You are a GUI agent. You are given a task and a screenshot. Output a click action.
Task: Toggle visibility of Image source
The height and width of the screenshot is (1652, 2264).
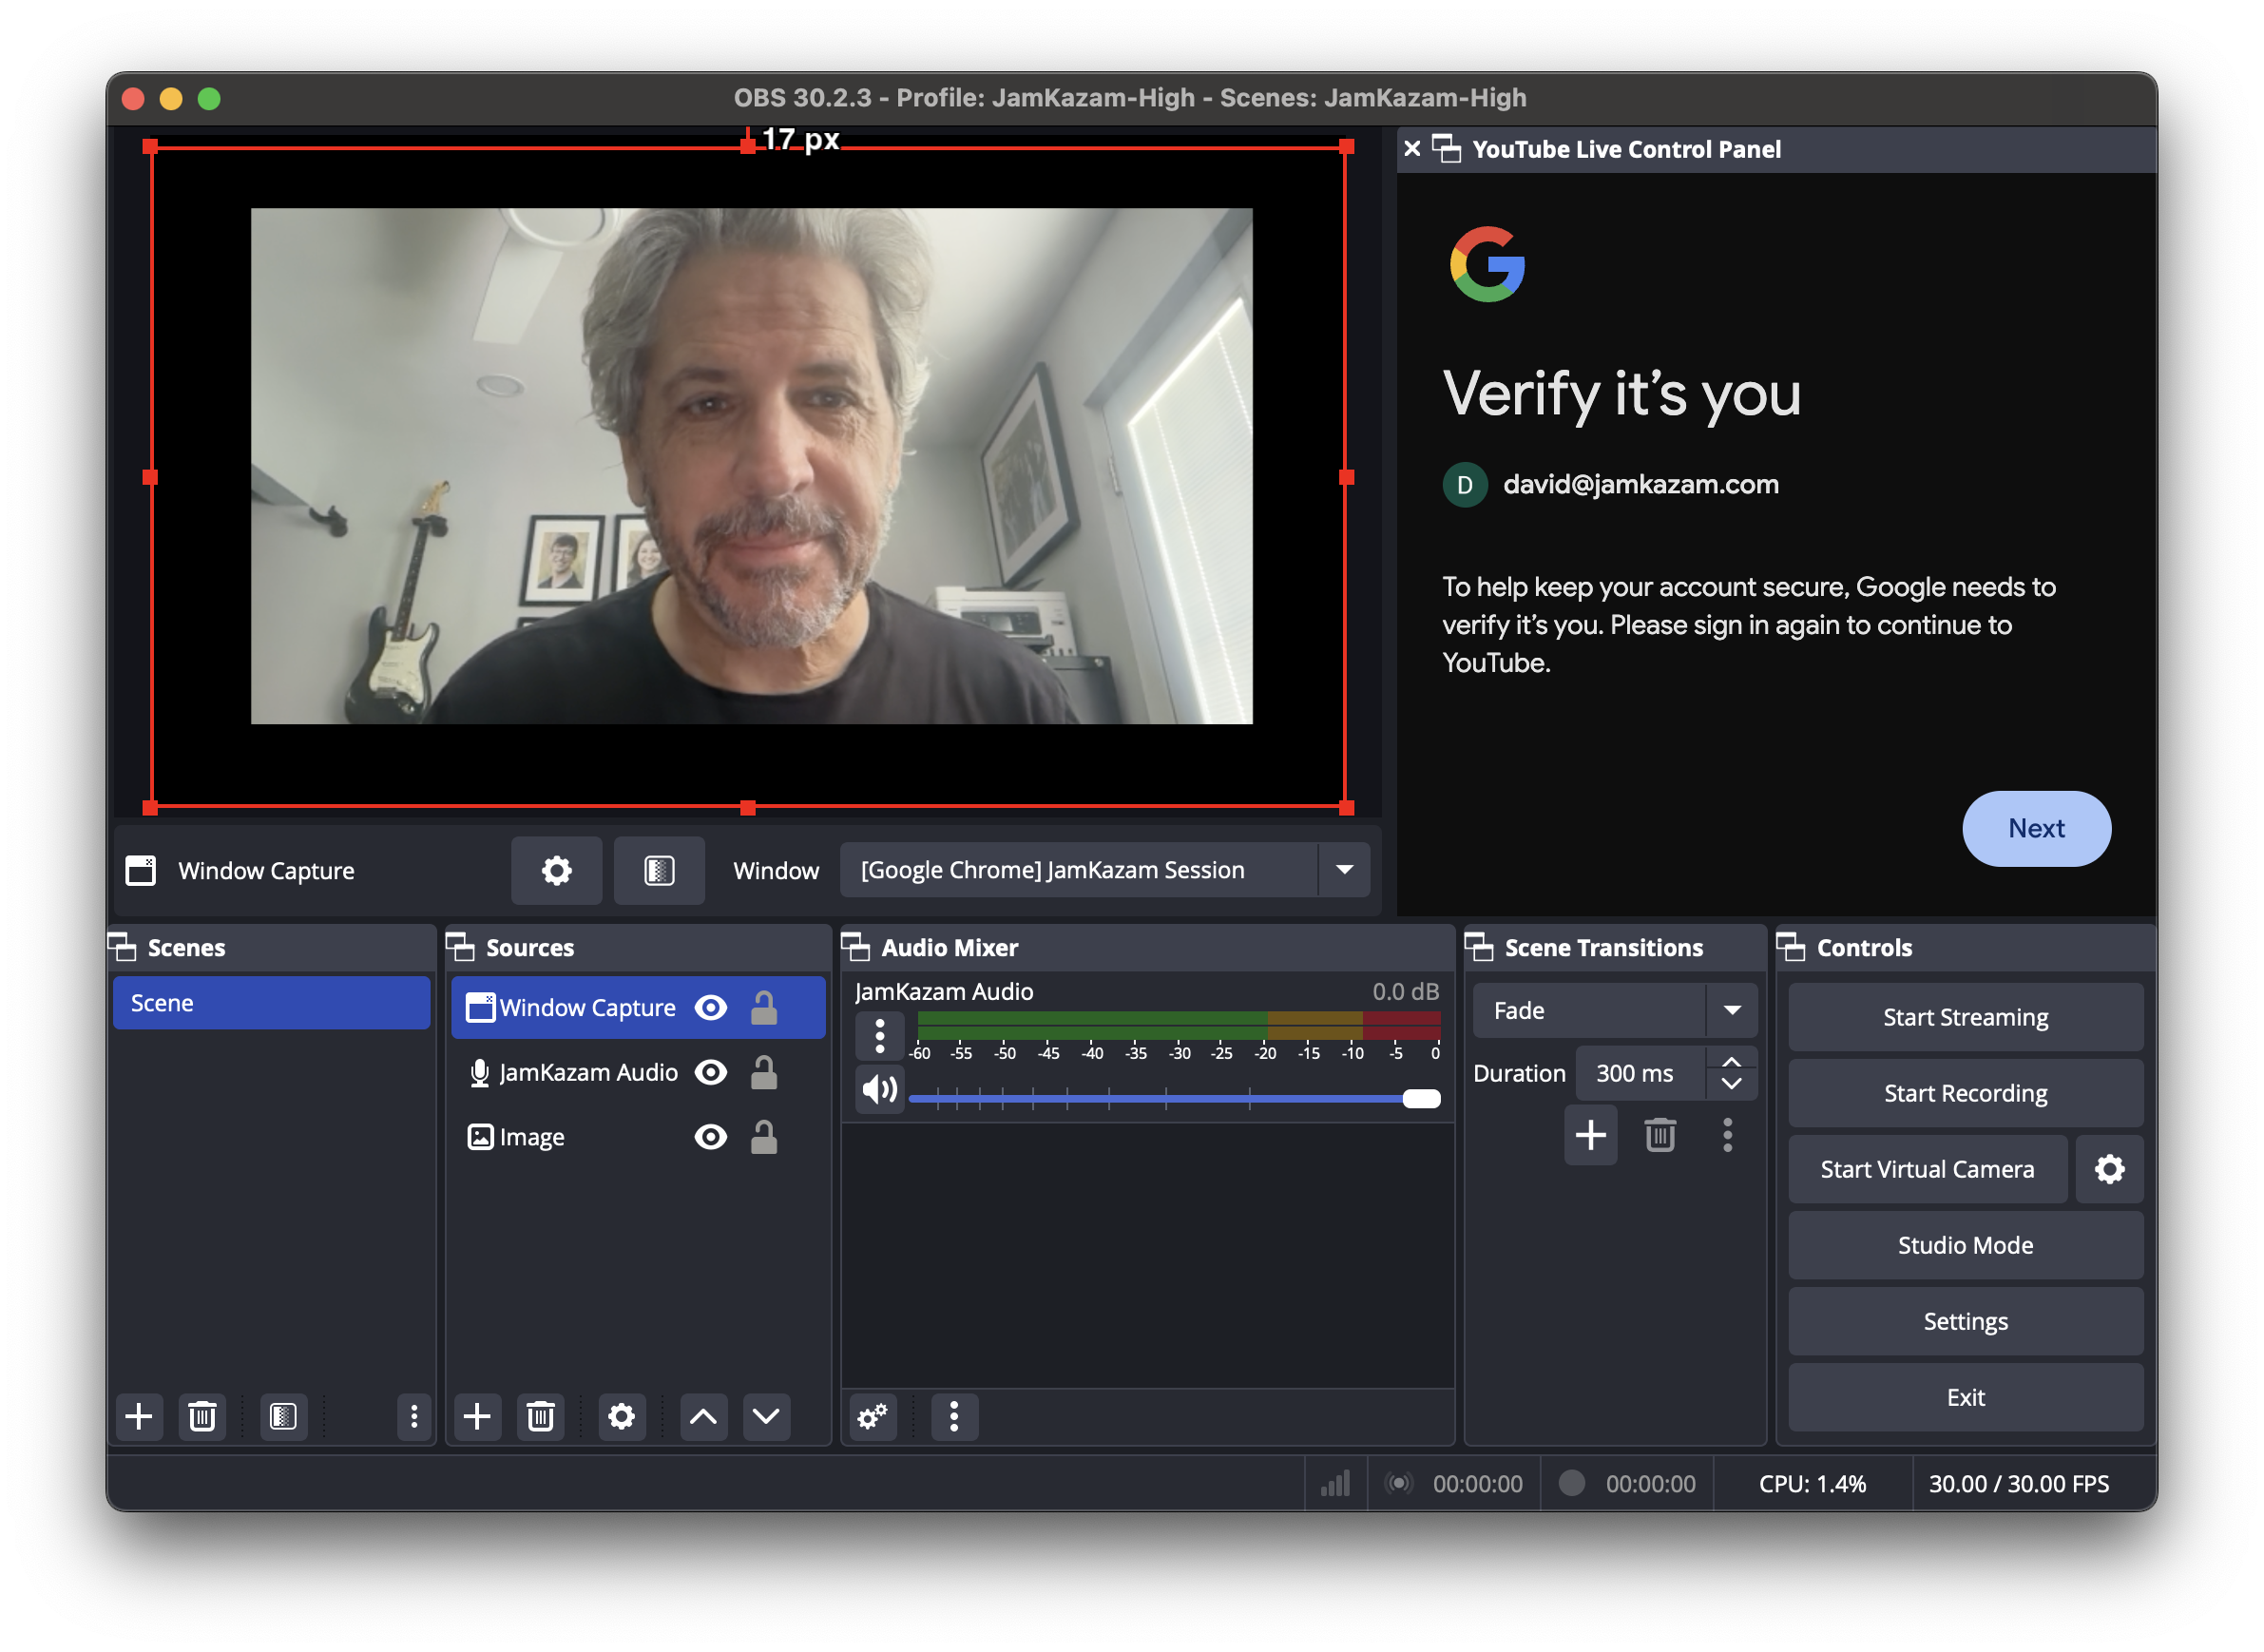click(x=711, y=1137)
